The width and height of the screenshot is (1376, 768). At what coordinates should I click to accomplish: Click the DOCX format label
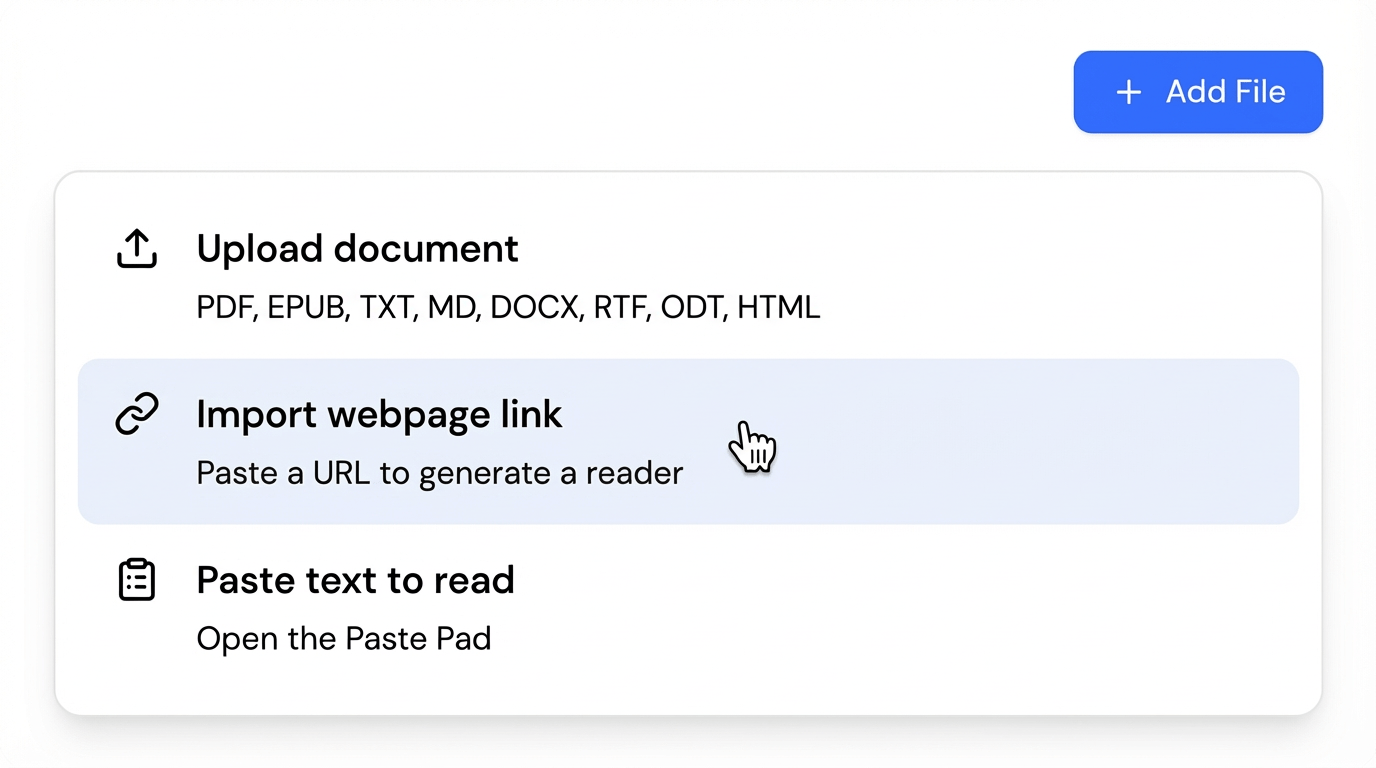(534, 307)
